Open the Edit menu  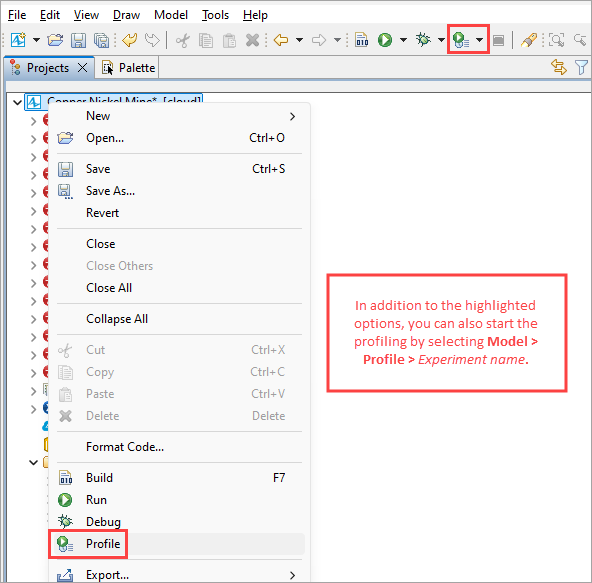click(50, 15)
